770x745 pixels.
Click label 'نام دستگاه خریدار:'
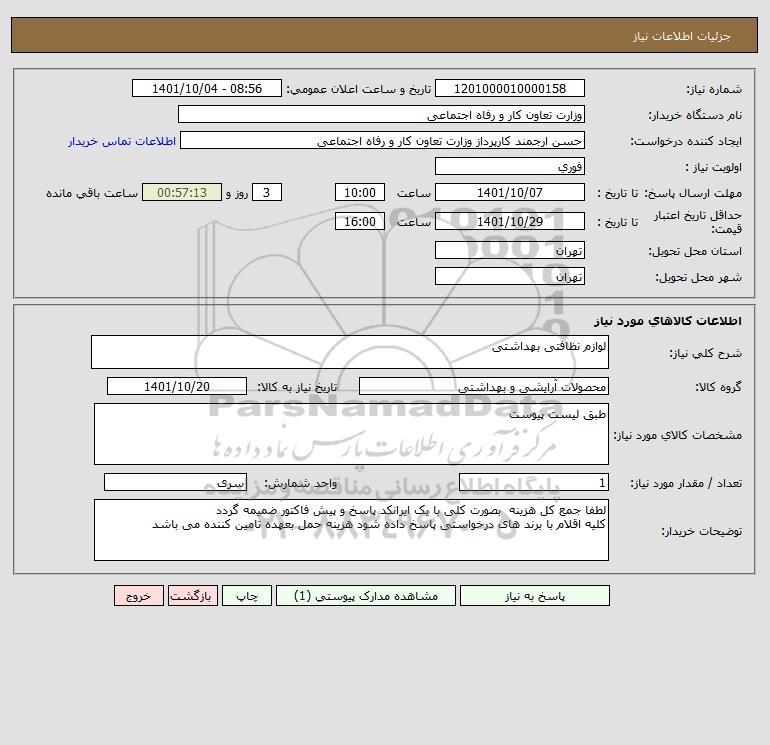pos(695,115)
